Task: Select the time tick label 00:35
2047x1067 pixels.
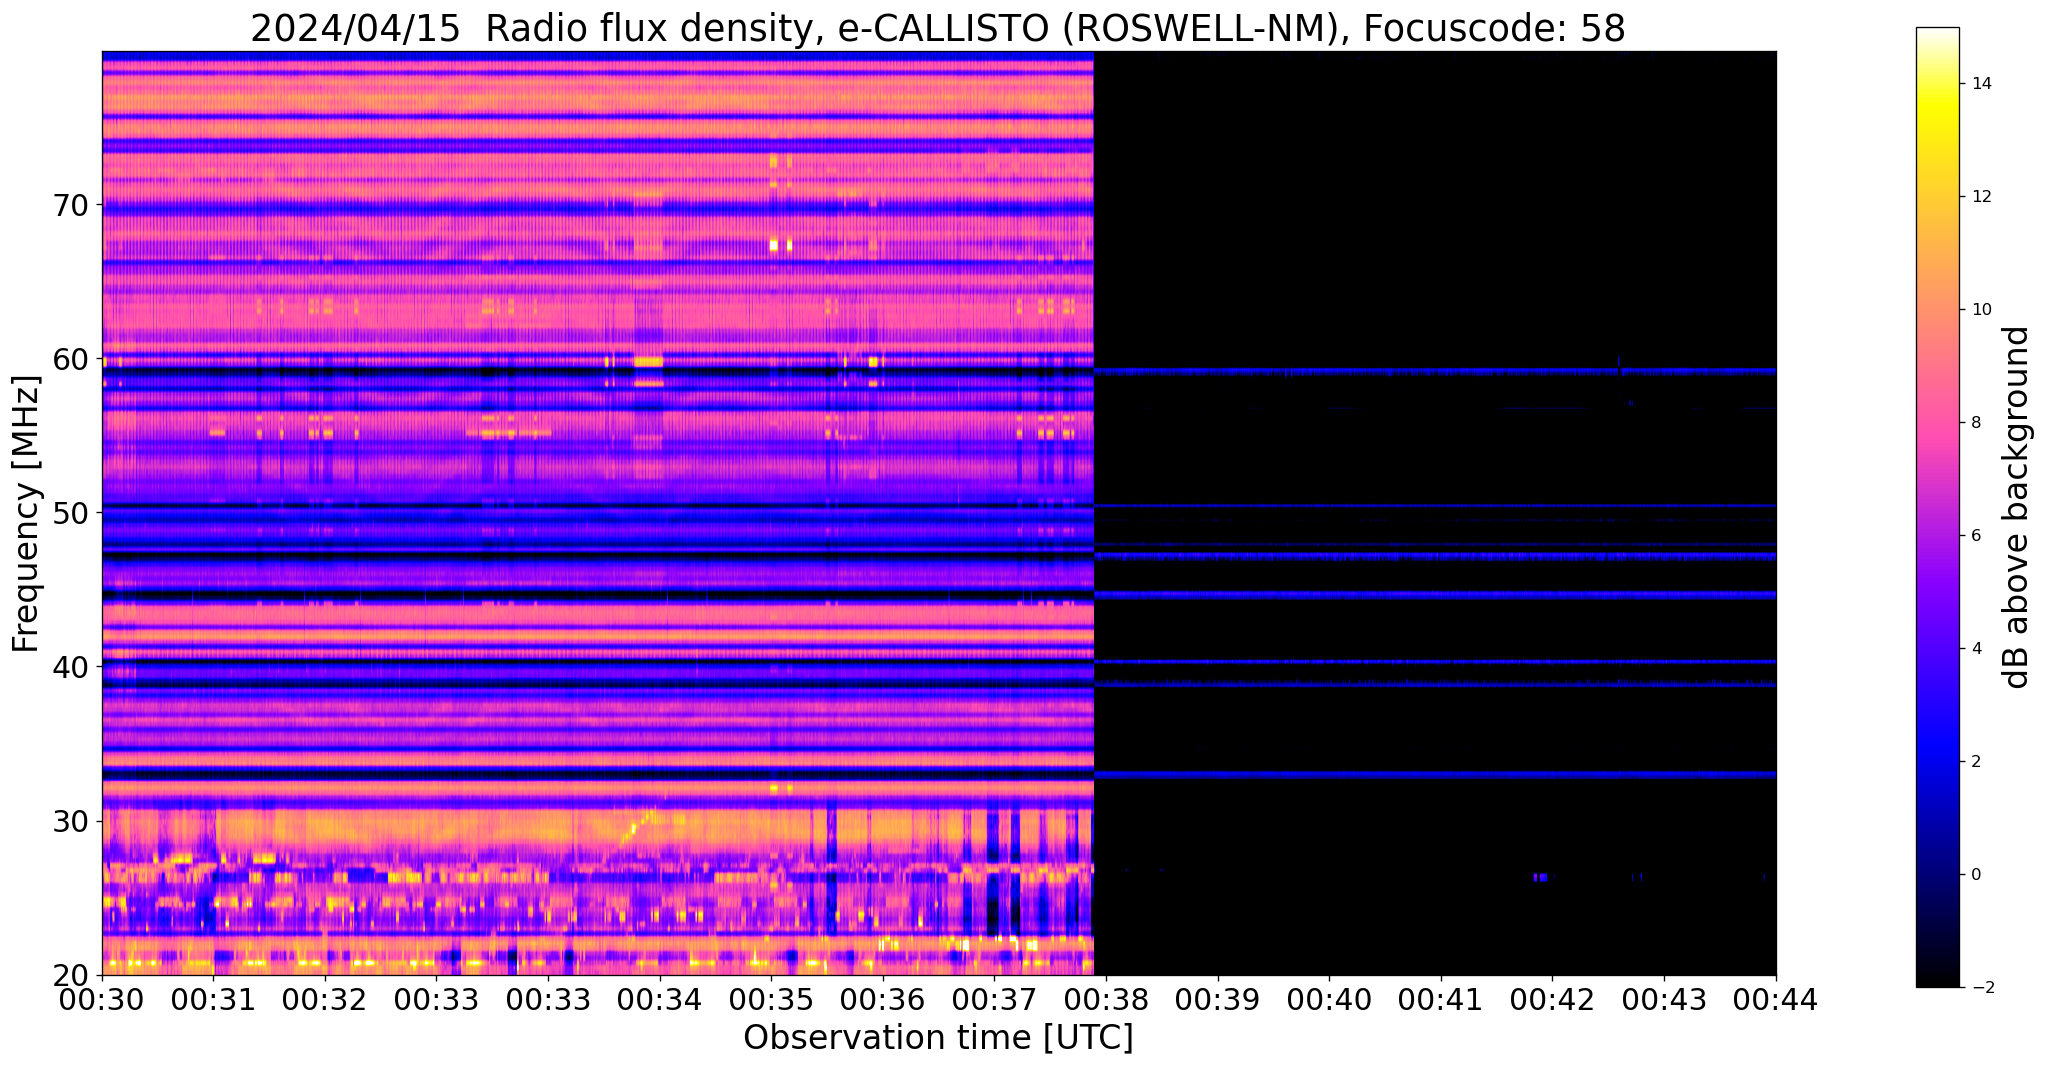Action: pos(771,1000)
